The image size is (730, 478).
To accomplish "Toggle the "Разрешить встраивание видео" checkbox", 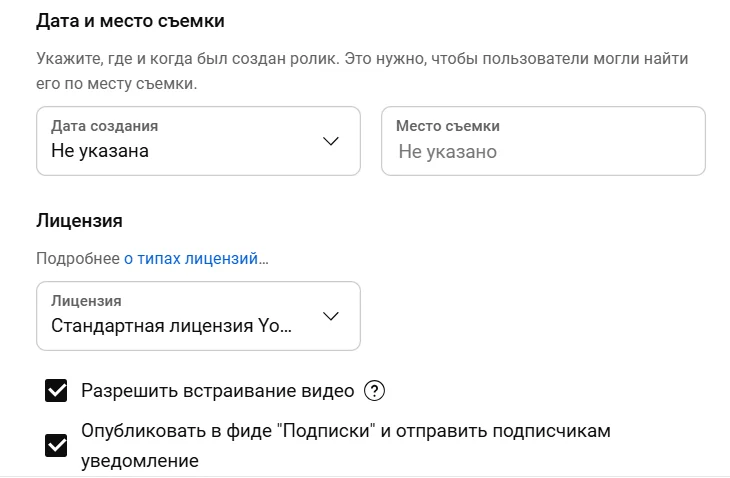I will click(56, 390).
